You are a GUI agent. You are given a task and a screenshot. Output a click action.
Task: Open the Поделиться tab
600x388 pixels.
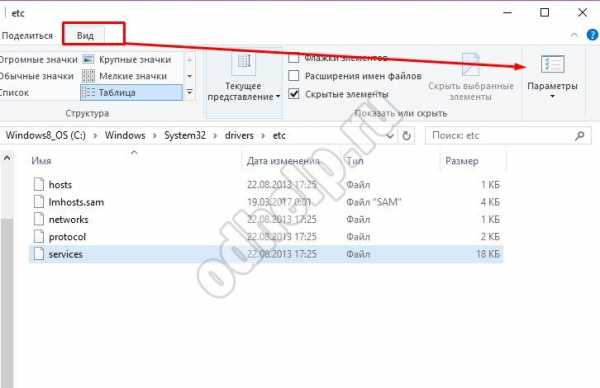(27, 36)
